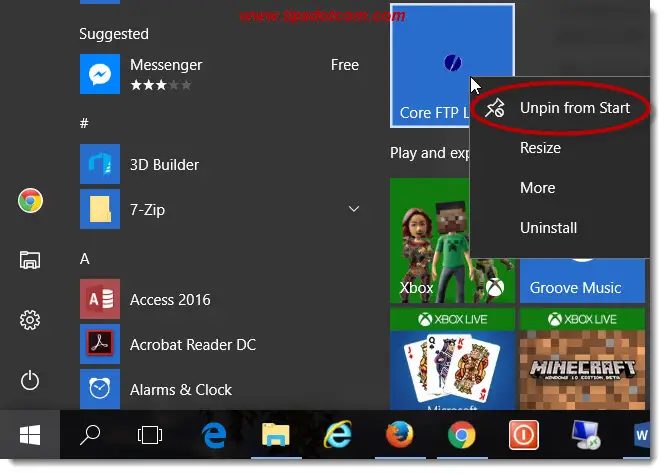Choose Resize in the context menu
Screen dimensions: 665x474
pyautogui.click(x=560, y=148)
